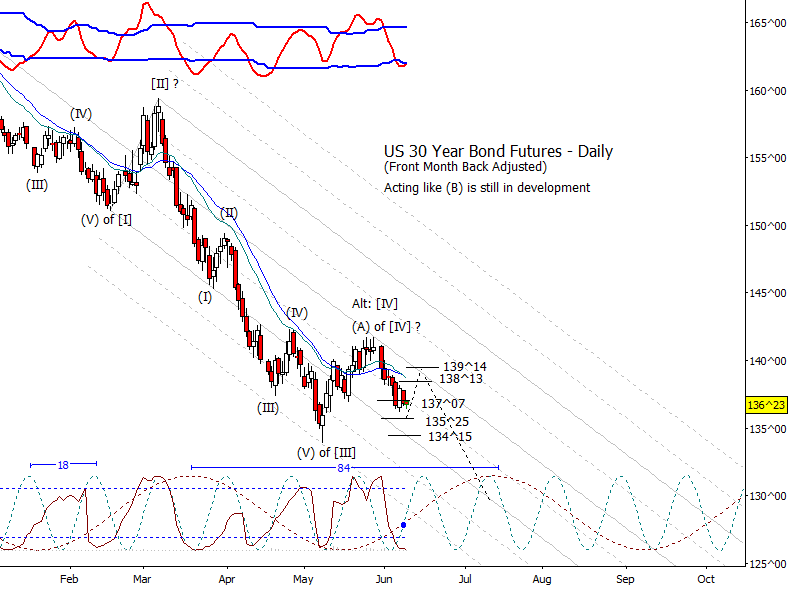Click the '(A) of [IV] ?' annotation
Image resolution: width=802 pixels, height=603 pixels.
click(386, 327)
